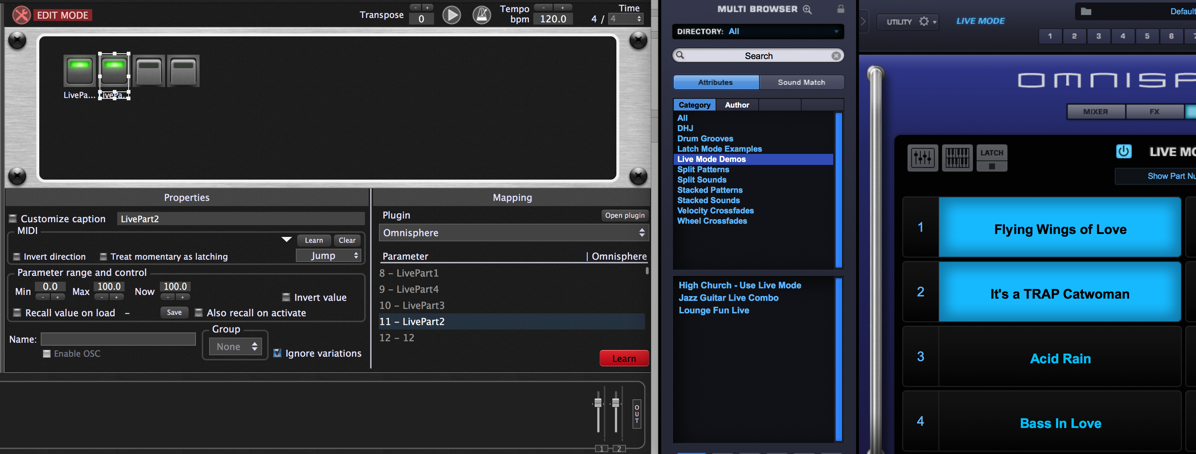Viewport: 1196px width, 454px height.
Task: Decrease tempo with the minus stepper
Action: pyautogui.click(x=543, y=8)
